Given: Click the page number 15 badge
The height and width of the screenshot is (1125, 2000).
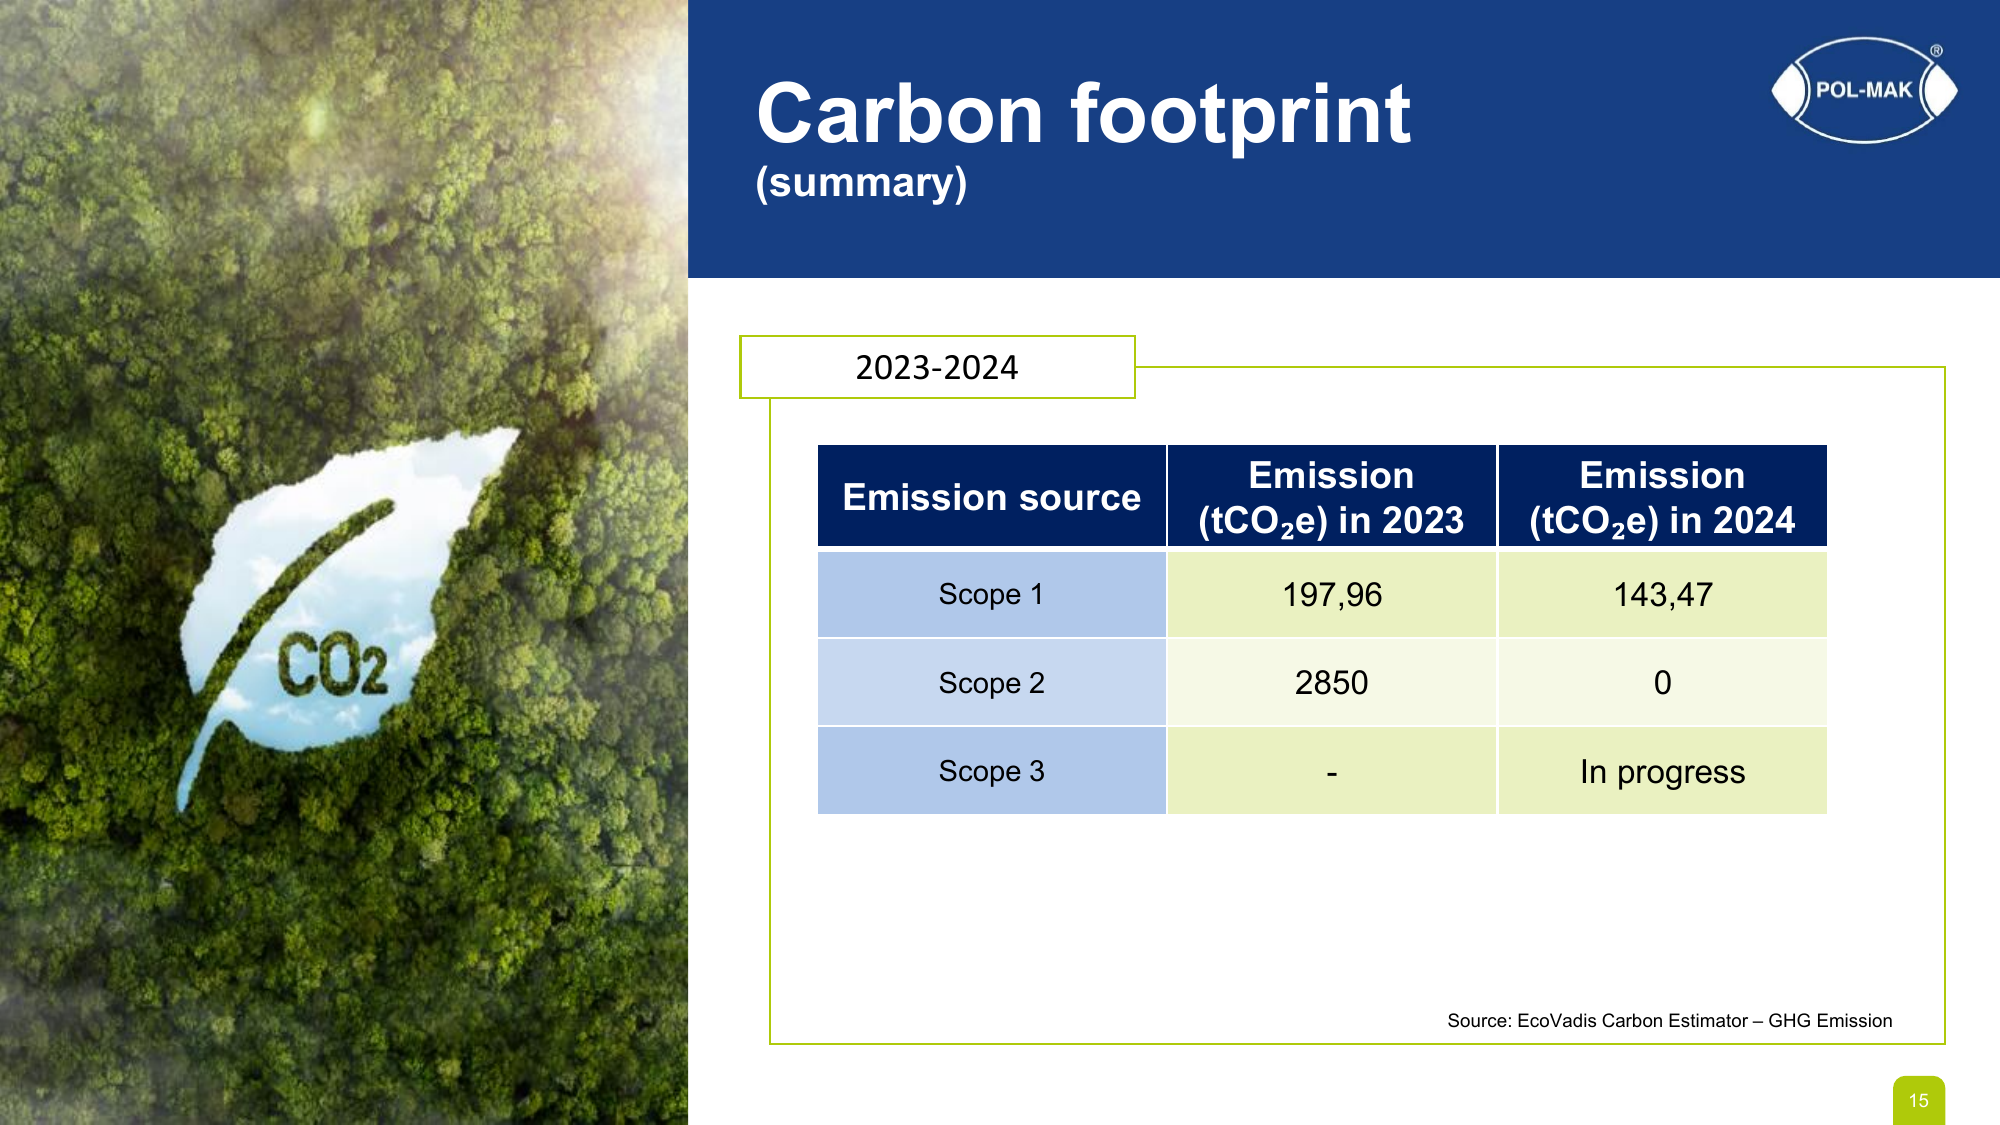Looking at the screenshot, I should pyautogui.click(x=1918, y=1100).
